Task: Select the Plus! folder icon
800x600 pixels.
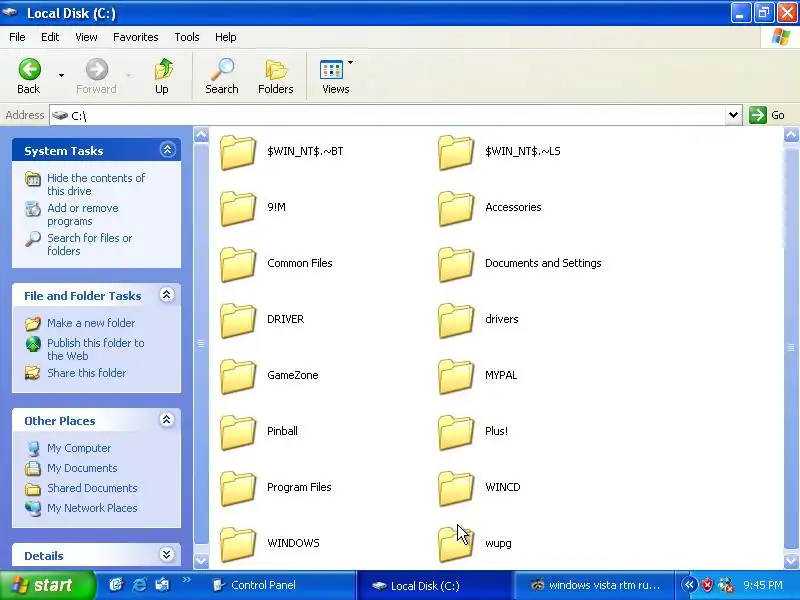Action: (x=456, y=433)
